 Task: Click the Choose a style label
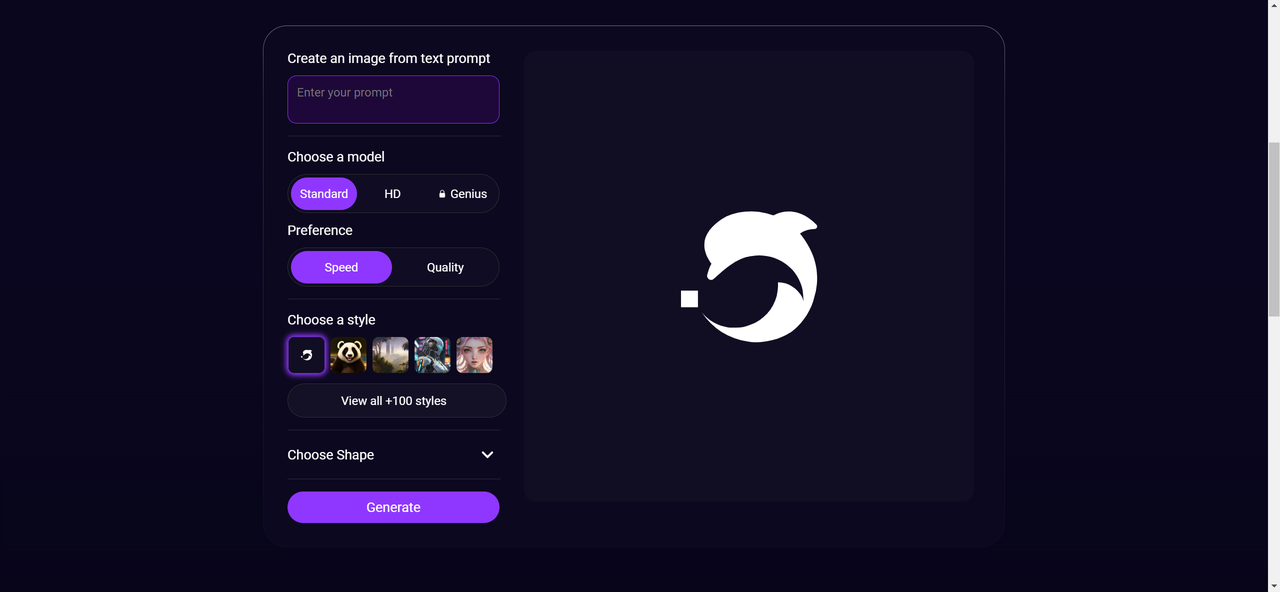pos(331,320)
